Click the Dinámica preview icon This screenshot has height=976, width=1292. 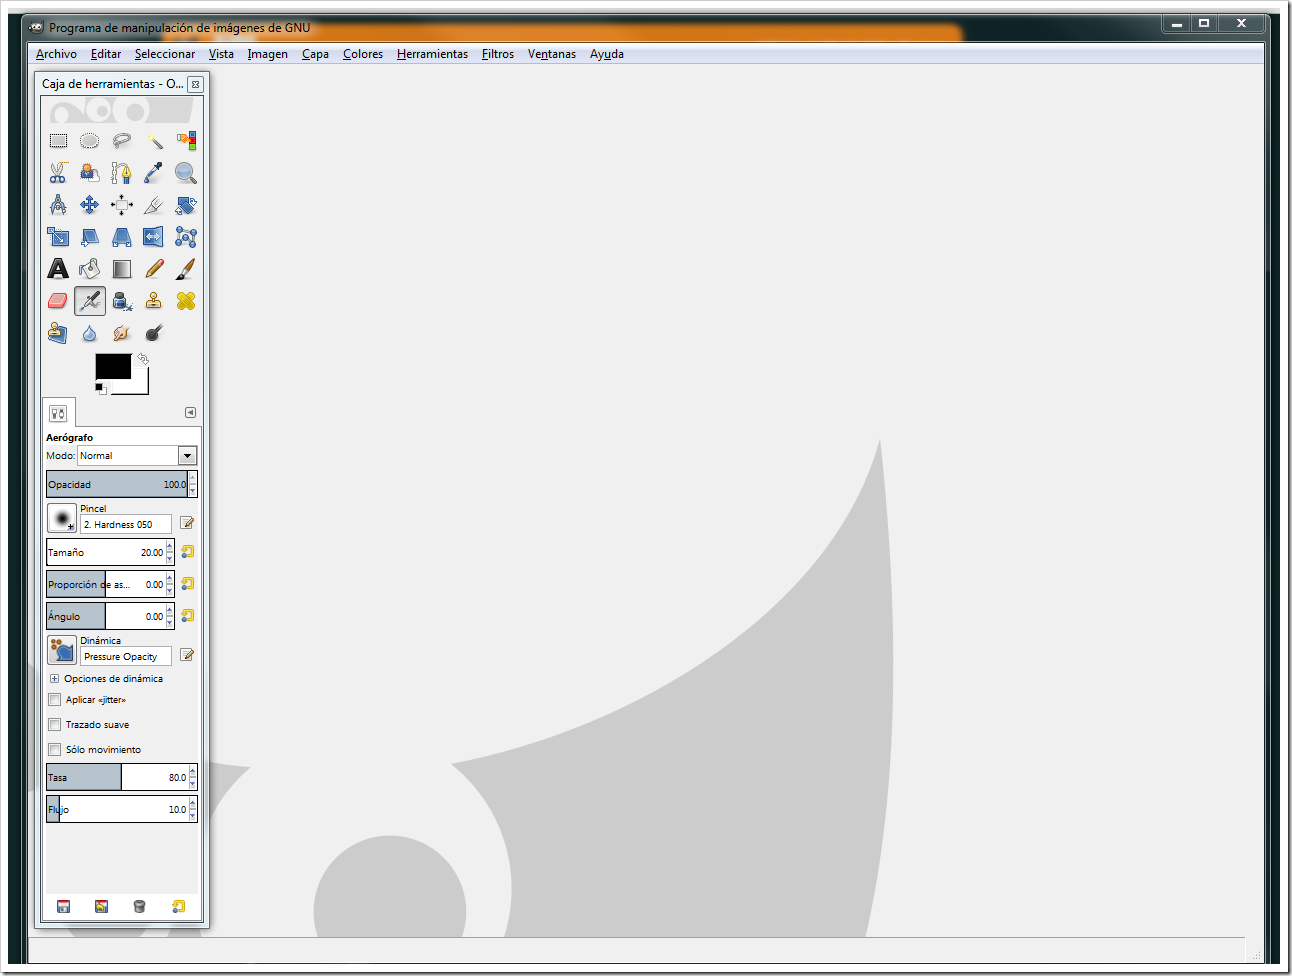[62, 650]
